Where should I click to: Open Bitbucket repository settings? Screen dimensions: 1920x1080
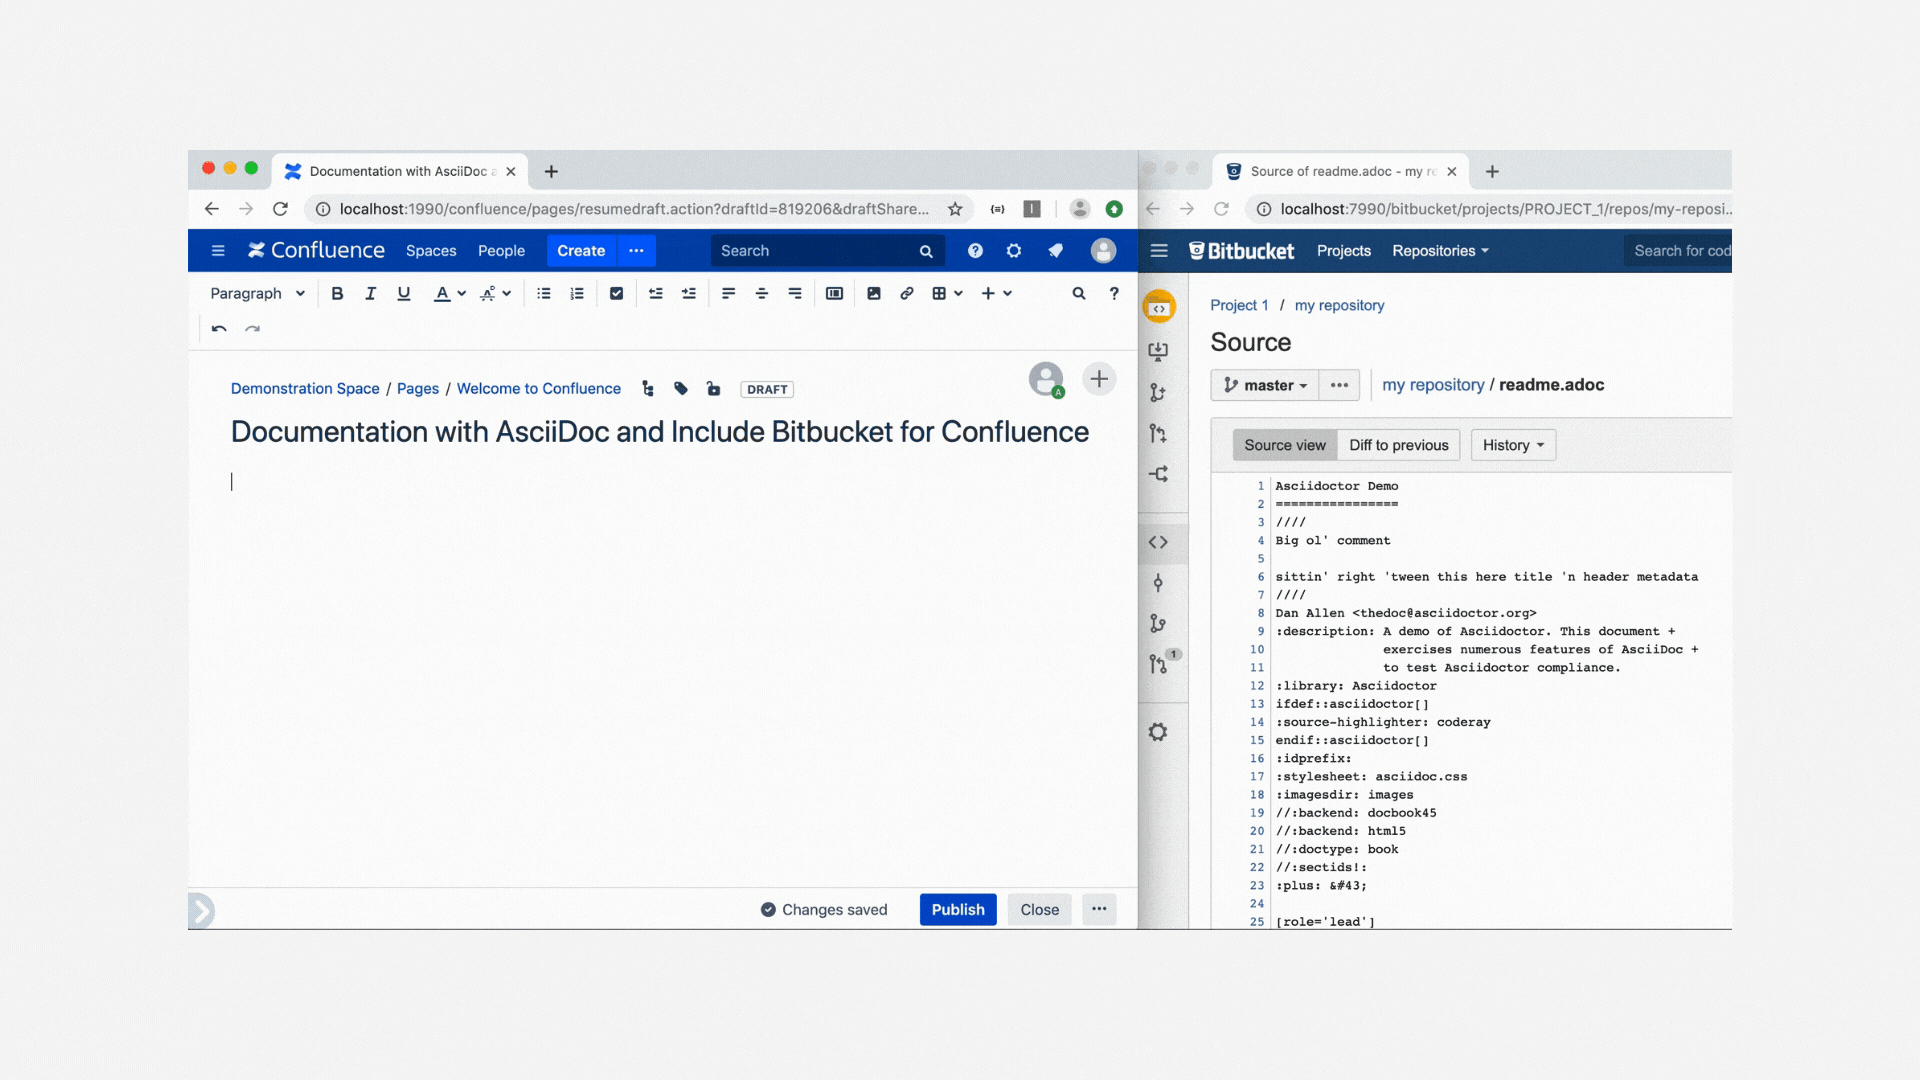pyautogui.click(x=1159, y=731)
